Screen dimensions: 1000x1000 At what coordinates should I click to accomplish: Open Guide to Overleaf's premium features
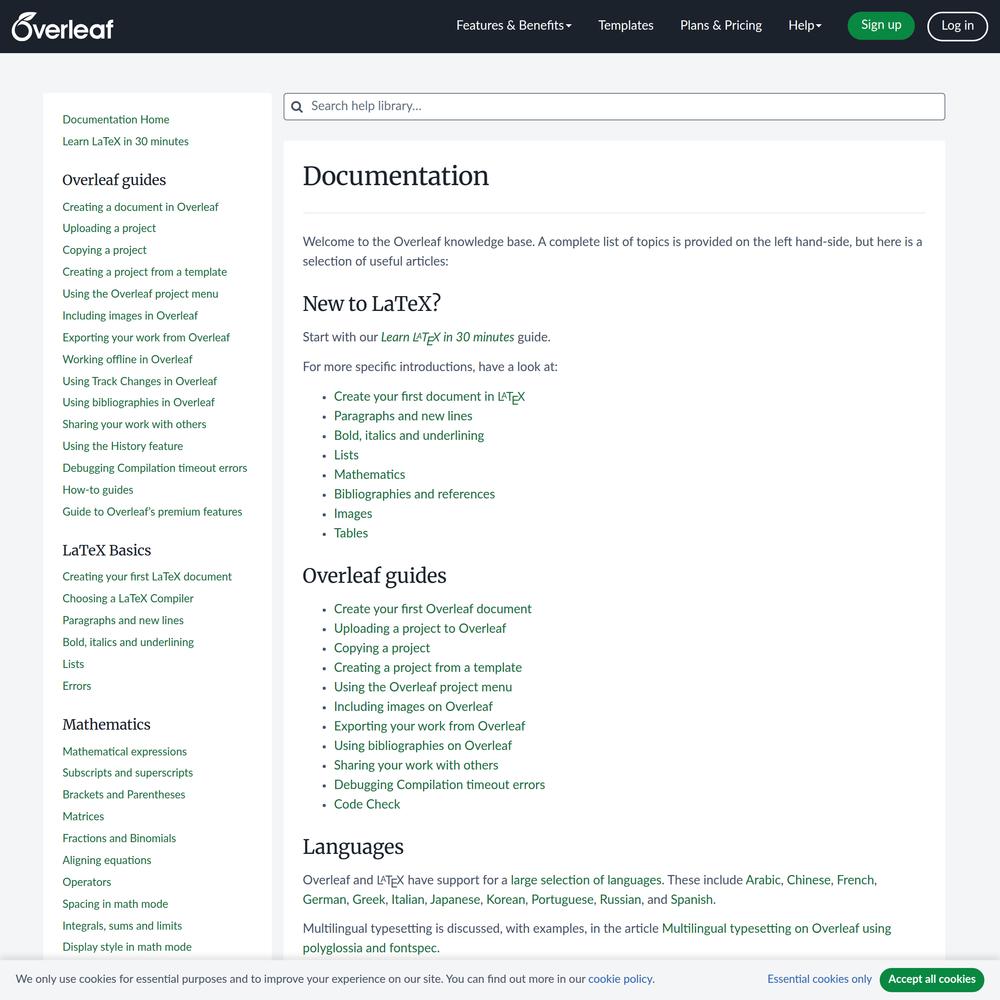152,511
